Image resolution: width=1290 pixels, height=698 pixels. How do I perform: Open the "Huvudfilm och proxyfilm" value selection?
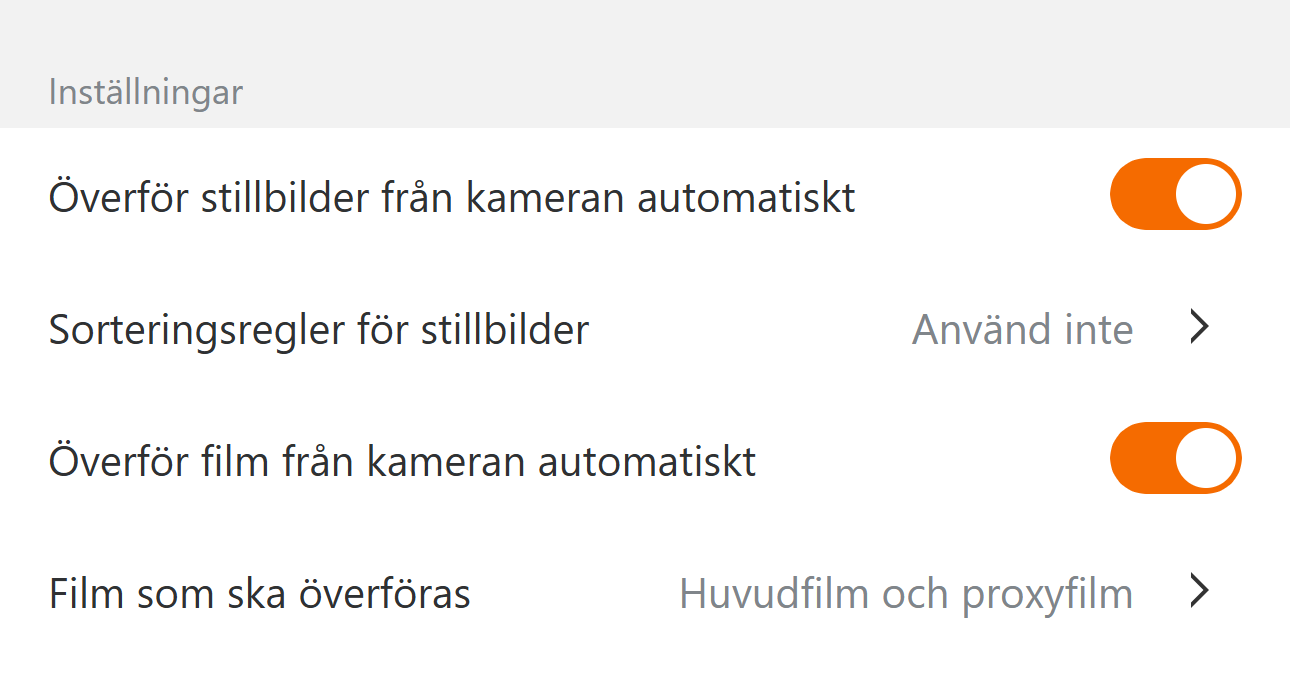(905, 594)
